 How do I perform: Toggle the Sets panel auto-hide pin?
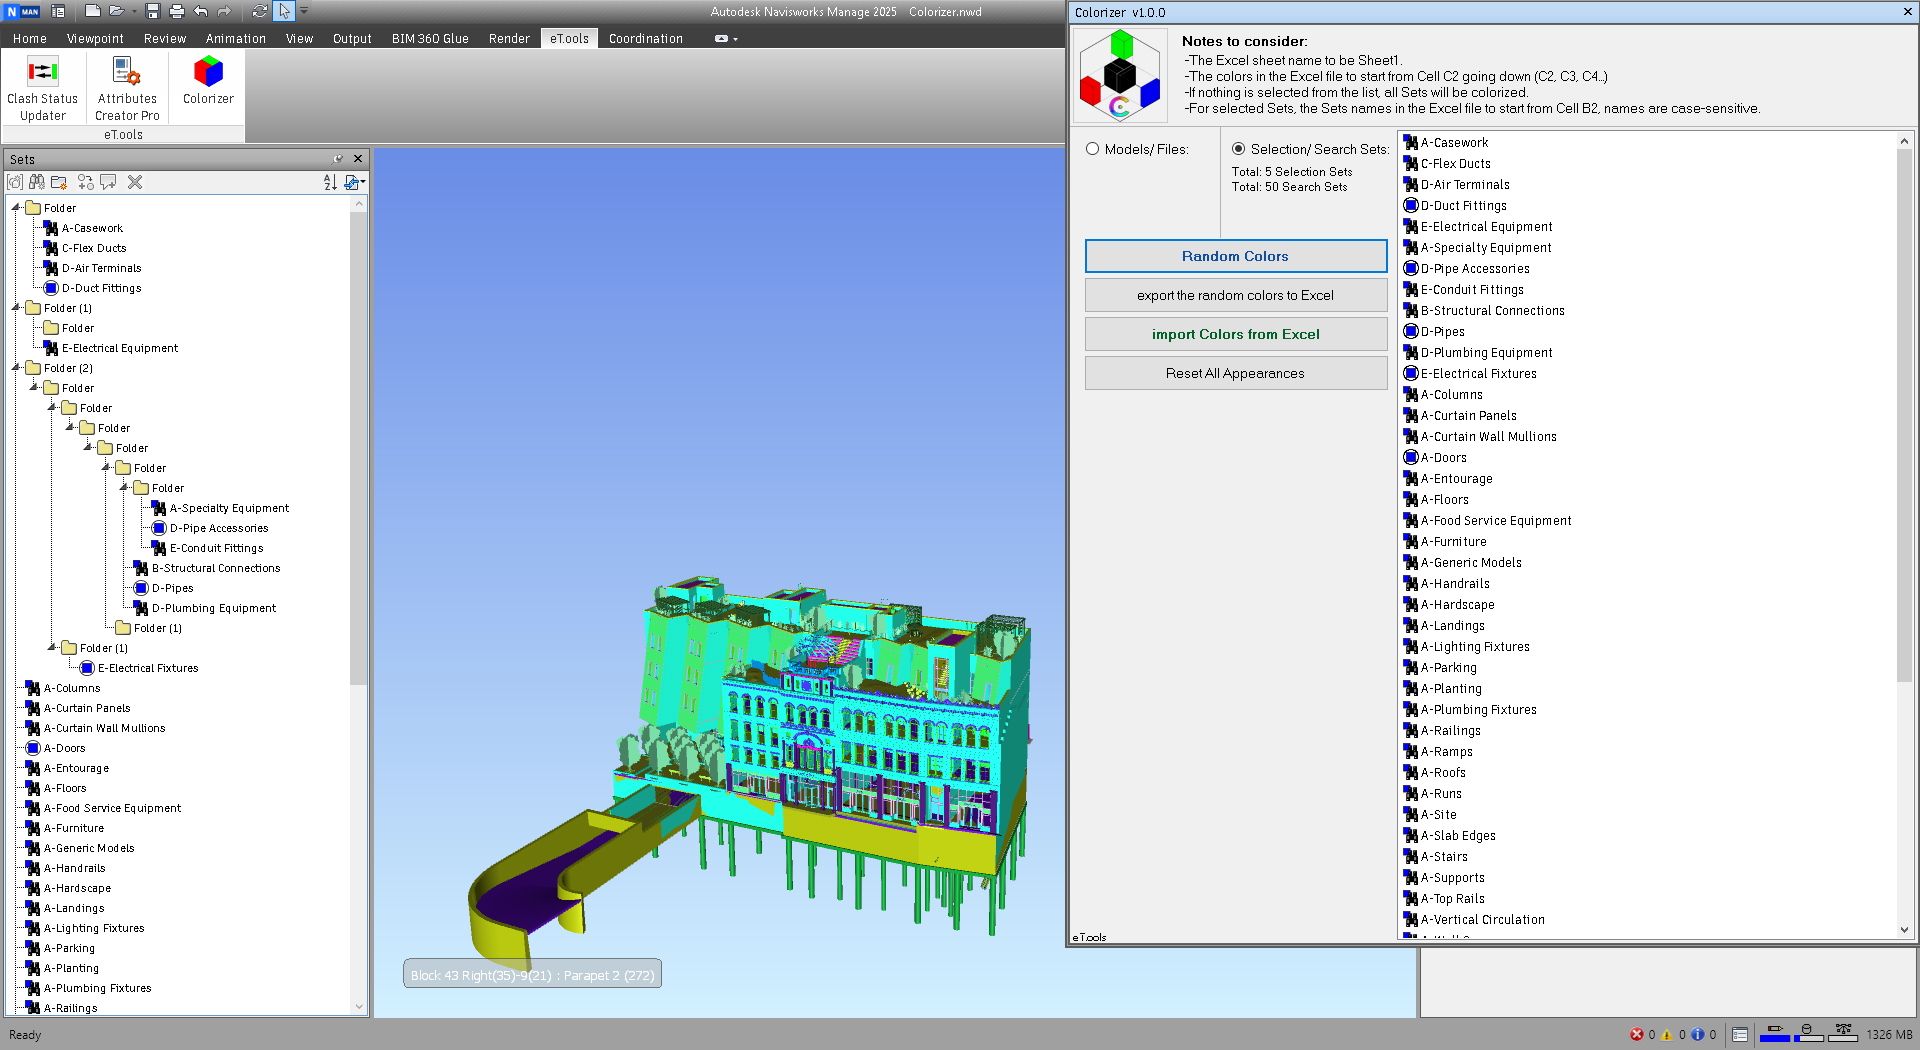coord(338,159)
